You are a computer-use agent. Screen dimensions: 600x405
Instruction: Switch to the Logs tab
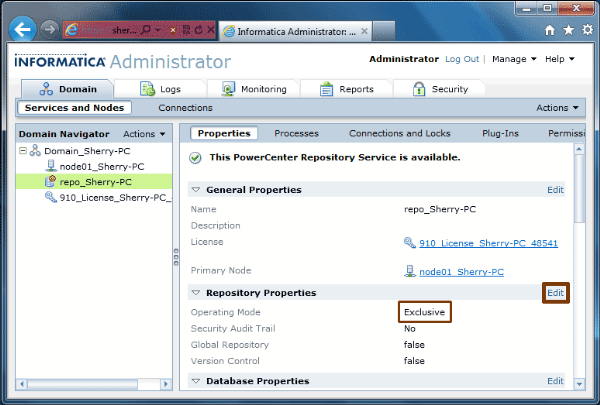160,89
